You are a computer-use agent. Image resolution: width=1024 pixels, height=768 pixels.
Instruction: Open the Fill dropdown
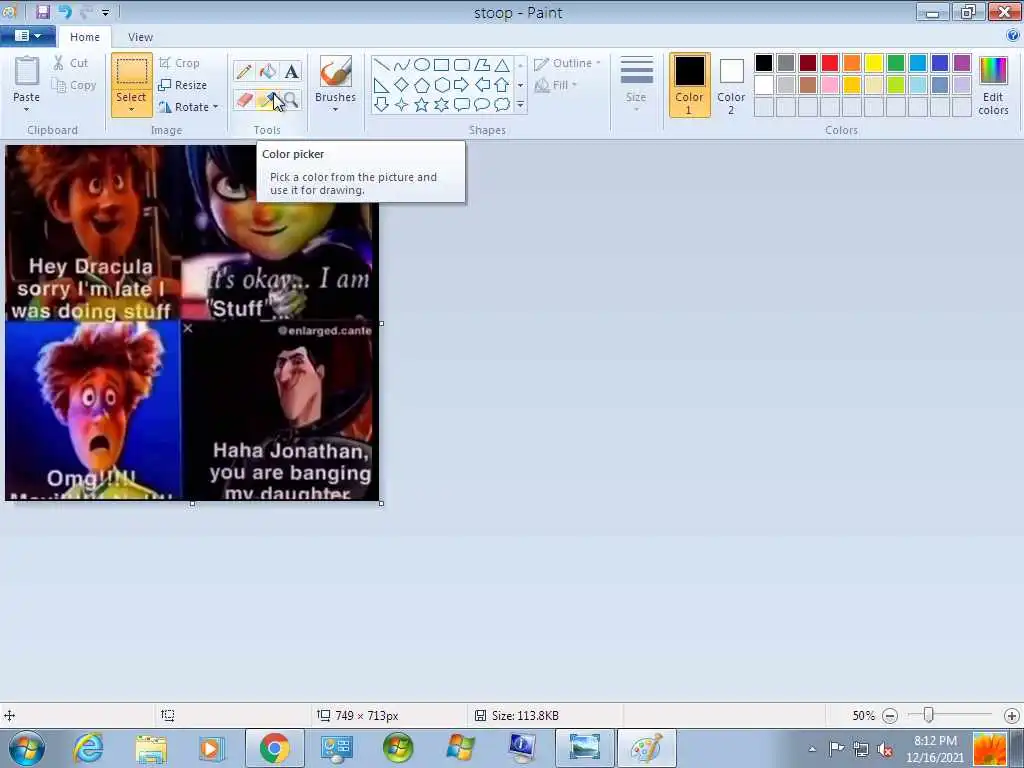[x=556, y=85]
